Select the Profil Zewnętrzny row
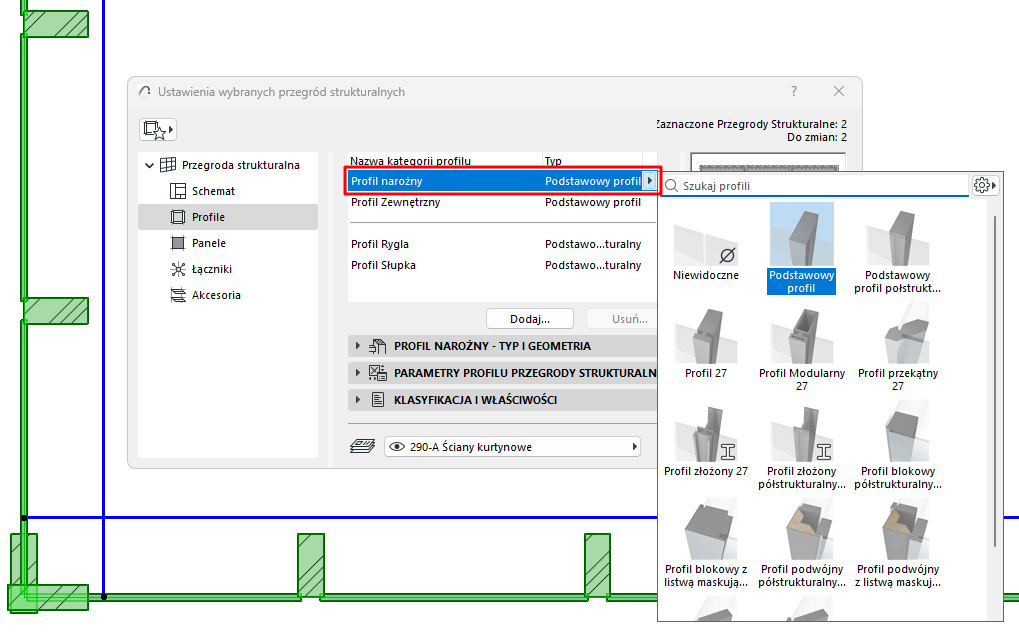 [x=502, y=202]
